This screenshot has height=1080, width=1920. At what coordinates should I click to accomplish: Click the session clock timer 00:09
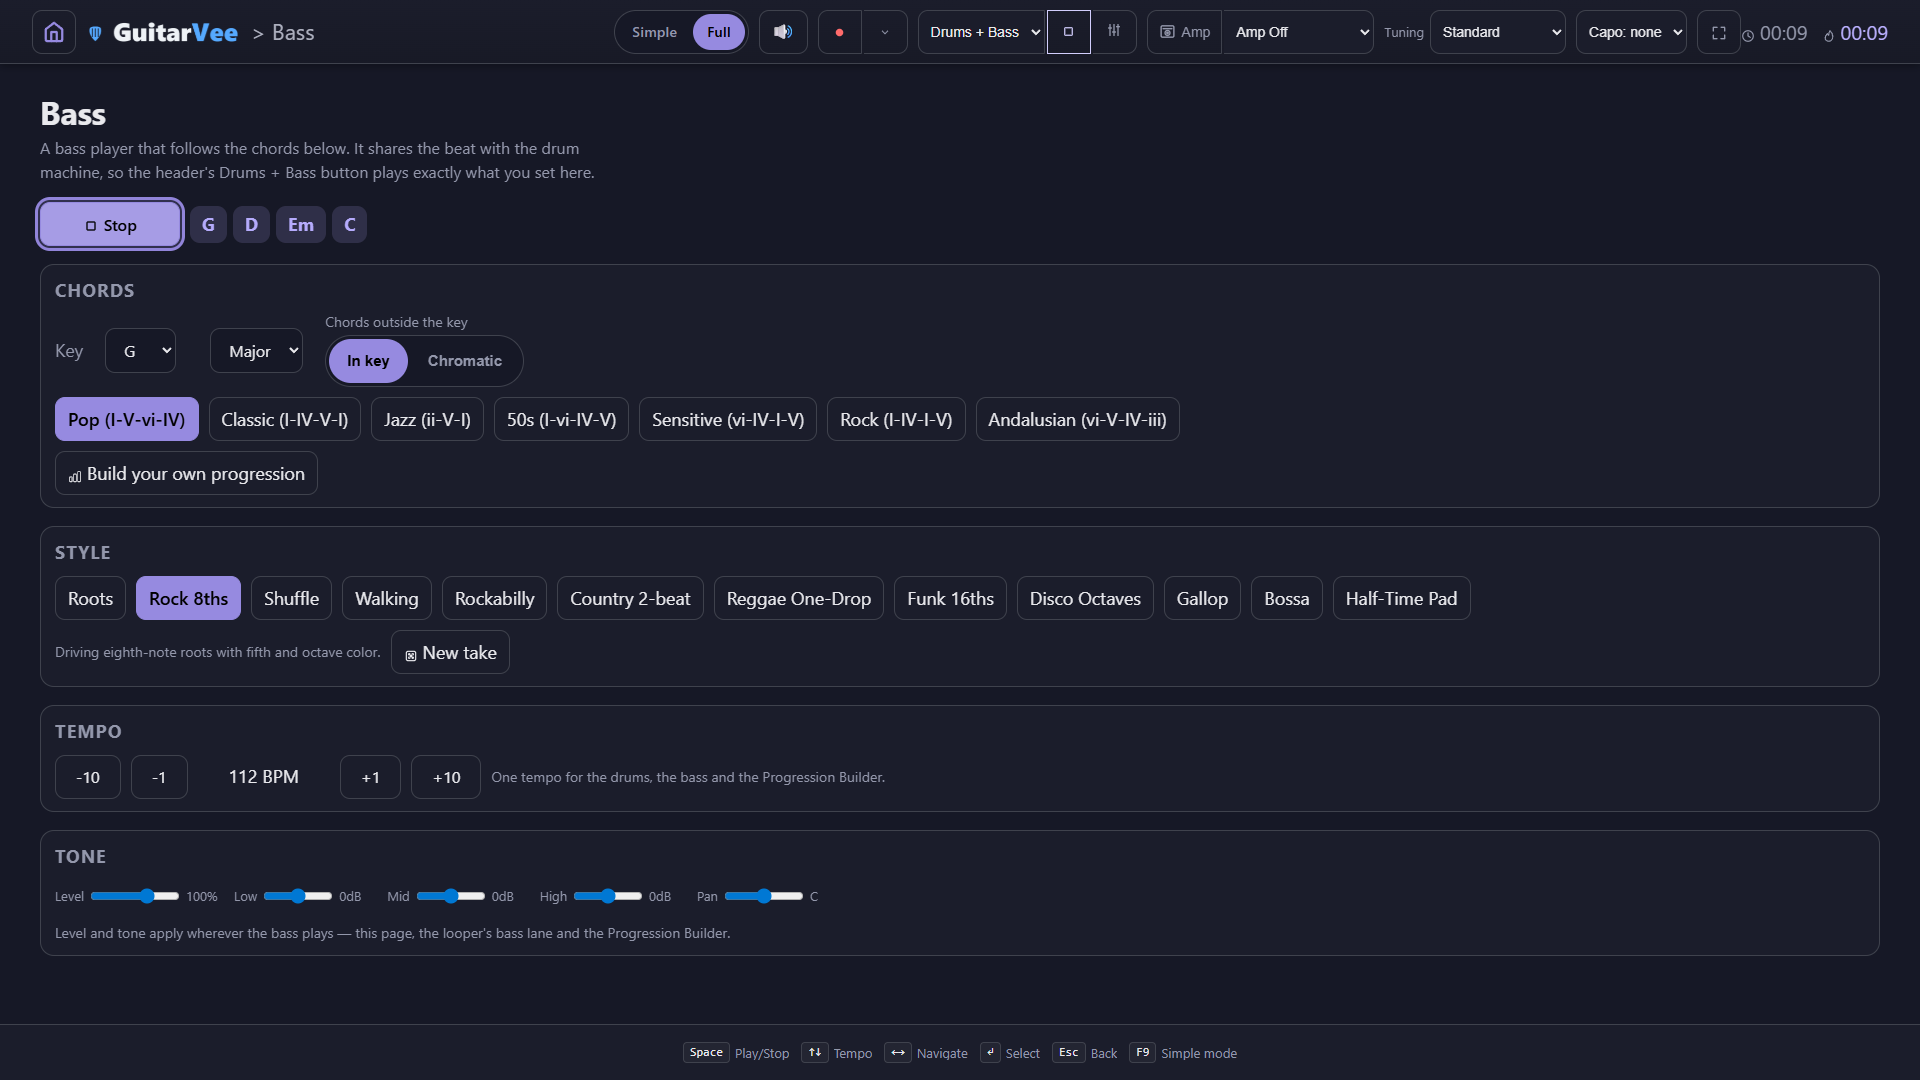coord(1775,33)
